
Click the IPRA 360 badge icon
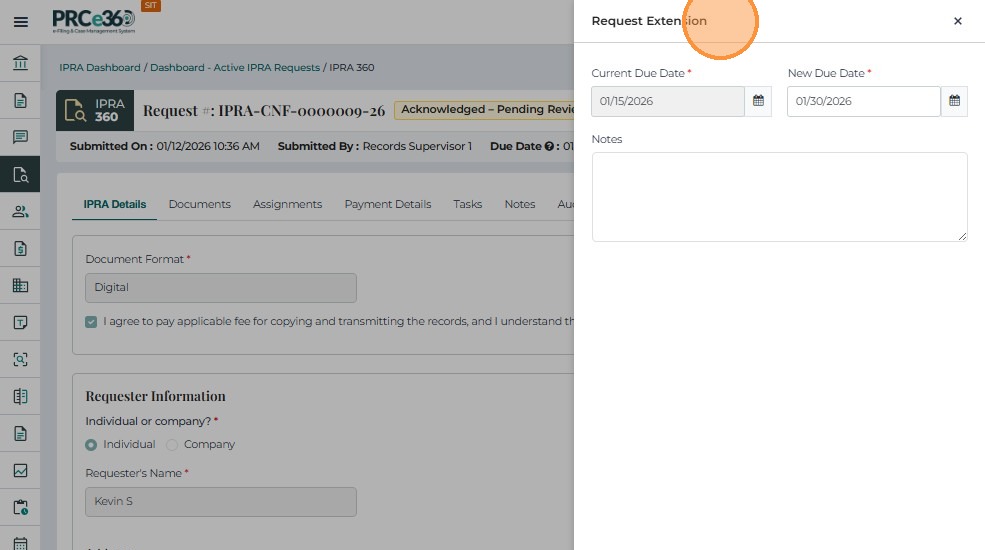pos(95,111)
